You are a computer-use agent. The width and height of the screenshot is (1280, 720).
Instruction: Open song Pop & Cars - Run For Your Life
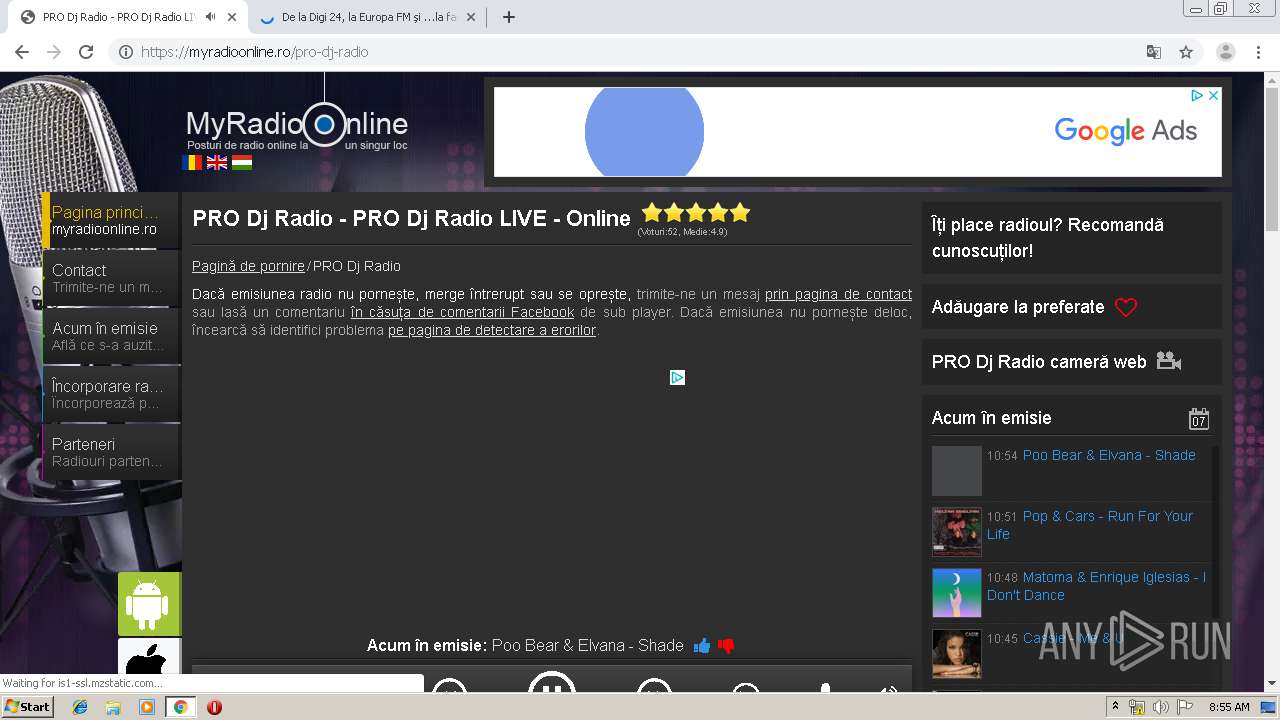[x=1090, y=525]
